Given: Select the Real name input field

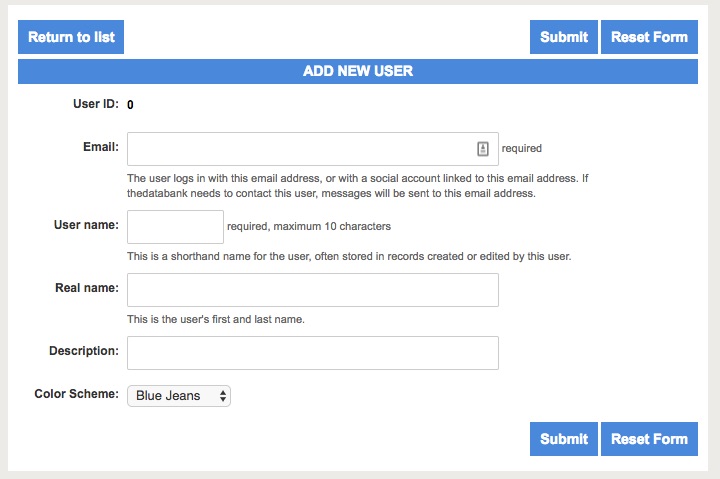Looking at the screenshot, I should (x=313, y=290).
